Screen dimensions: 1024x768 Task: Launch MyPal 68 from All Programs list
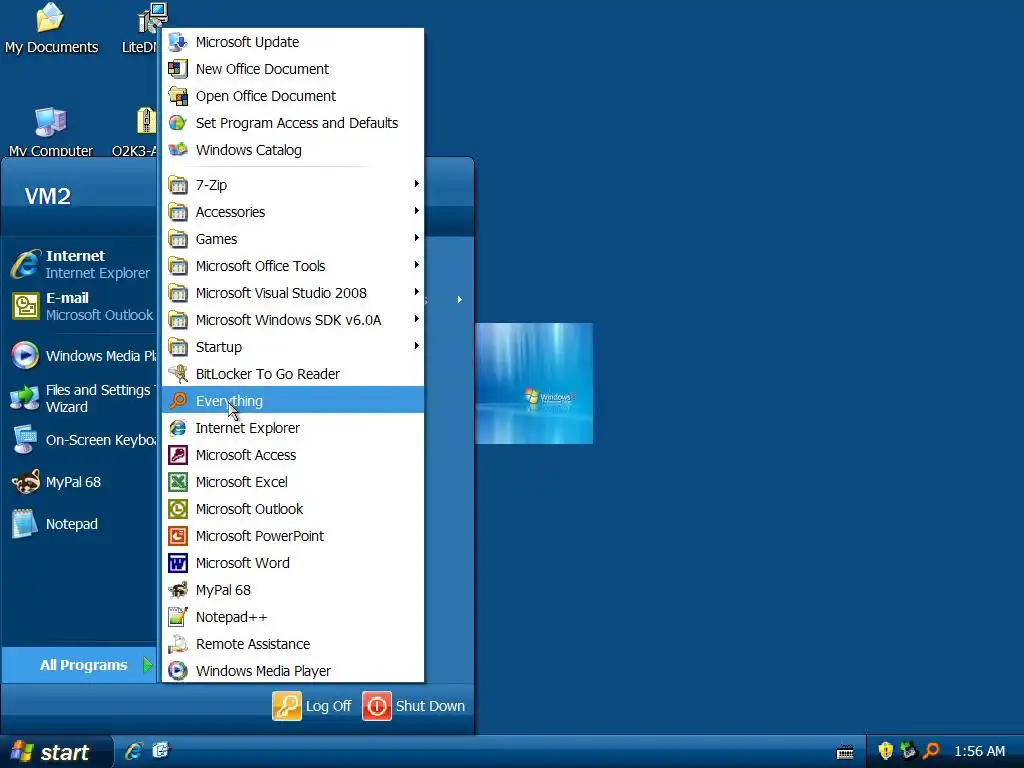293,590
